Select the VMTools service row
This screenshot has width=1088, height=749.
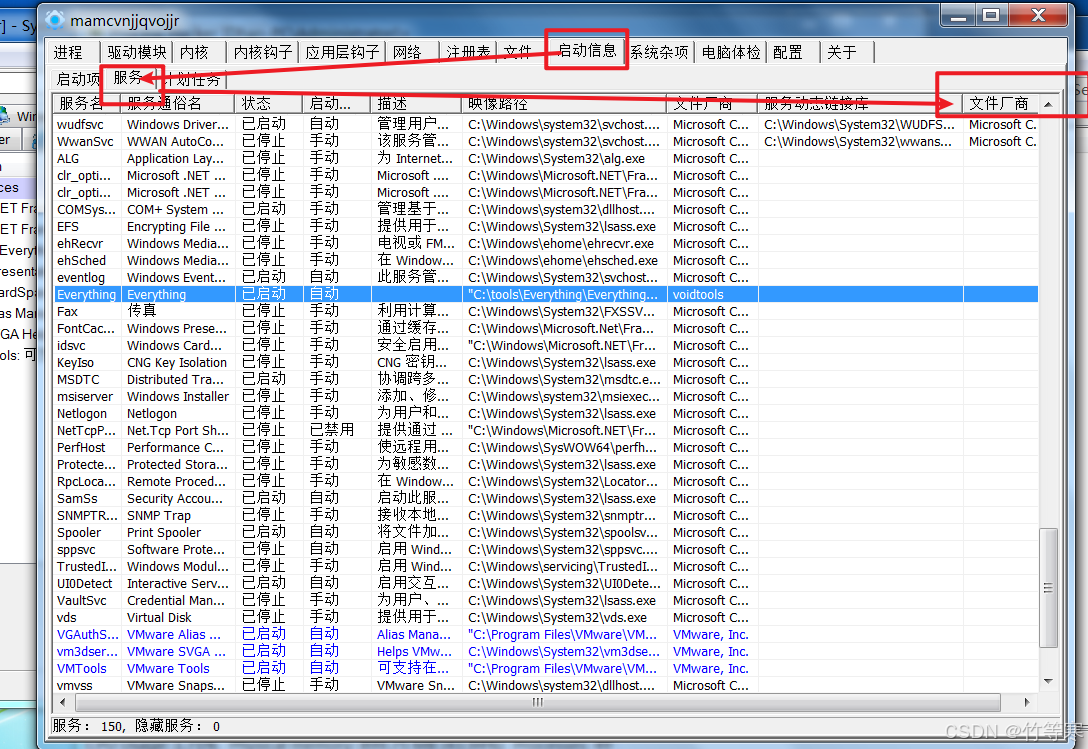point(82,669)
